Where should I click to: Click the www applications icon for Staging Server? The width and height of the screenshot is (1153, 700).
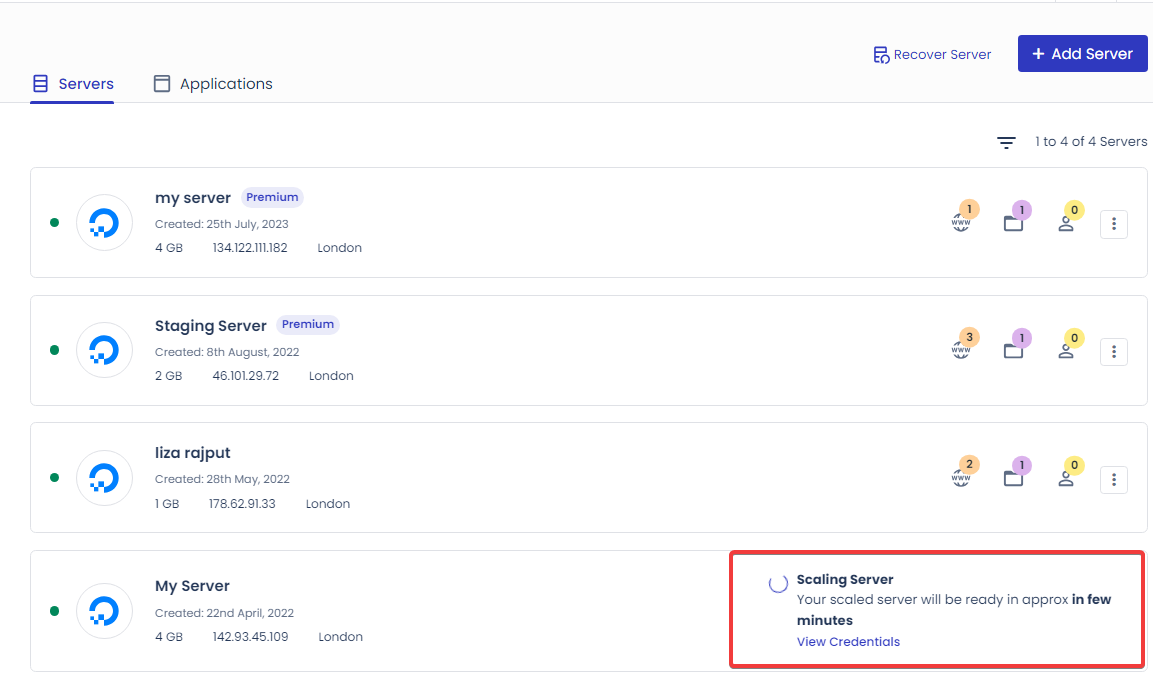[960, 351]
